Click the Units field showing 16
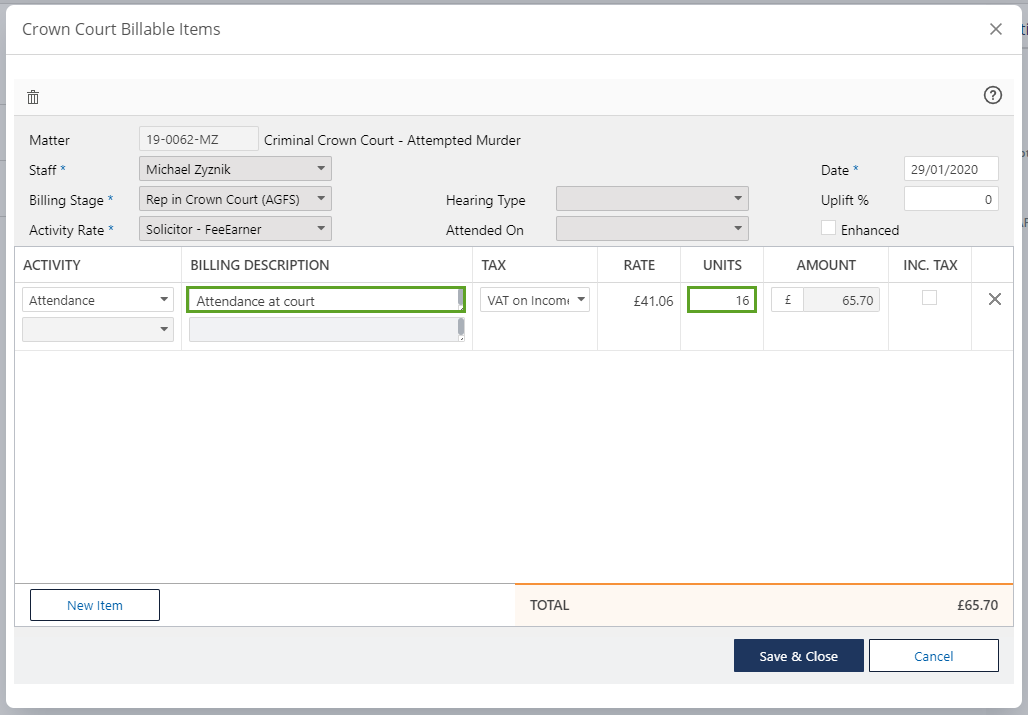 click(x=721, y=300)
